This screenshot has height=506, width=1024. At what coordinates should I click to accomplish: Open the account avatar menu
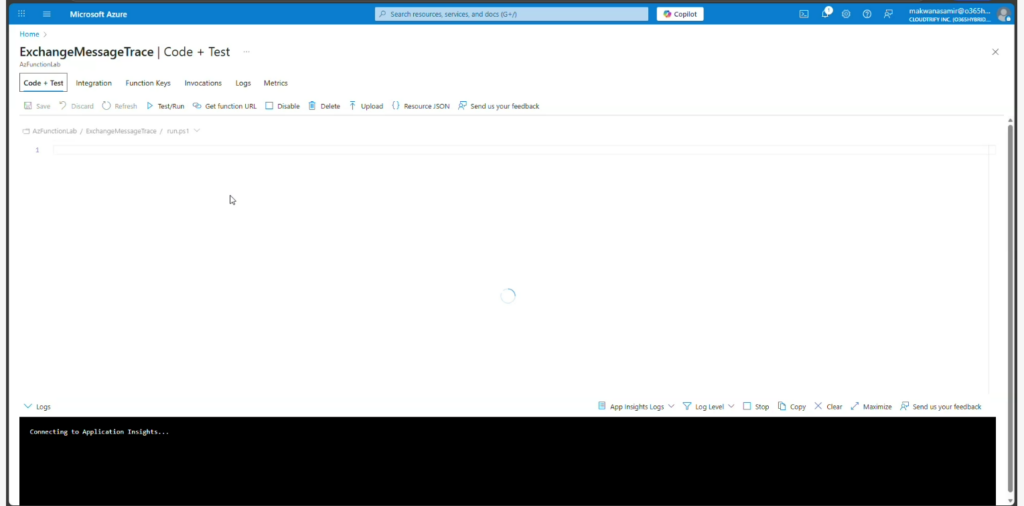1003,14
